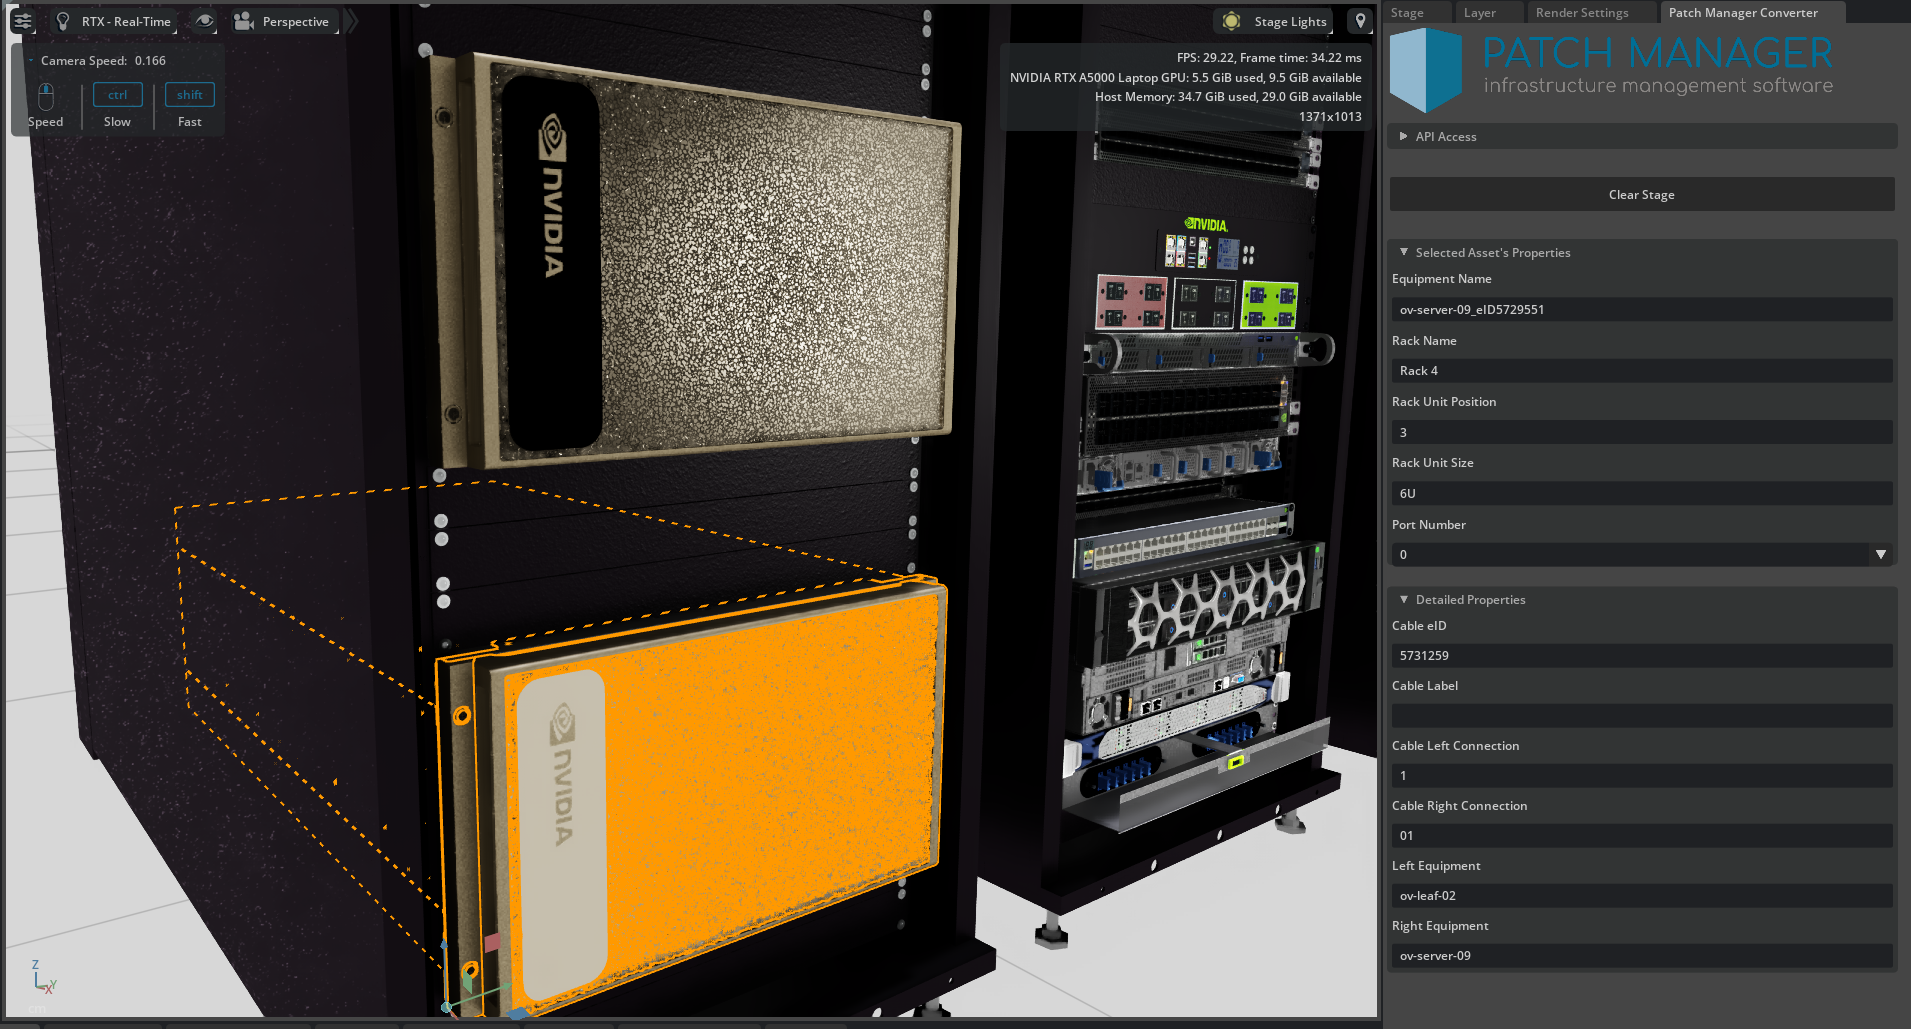Click the Cable eID field
Screen dimensions: 1911x1029
coord(1642,656)
